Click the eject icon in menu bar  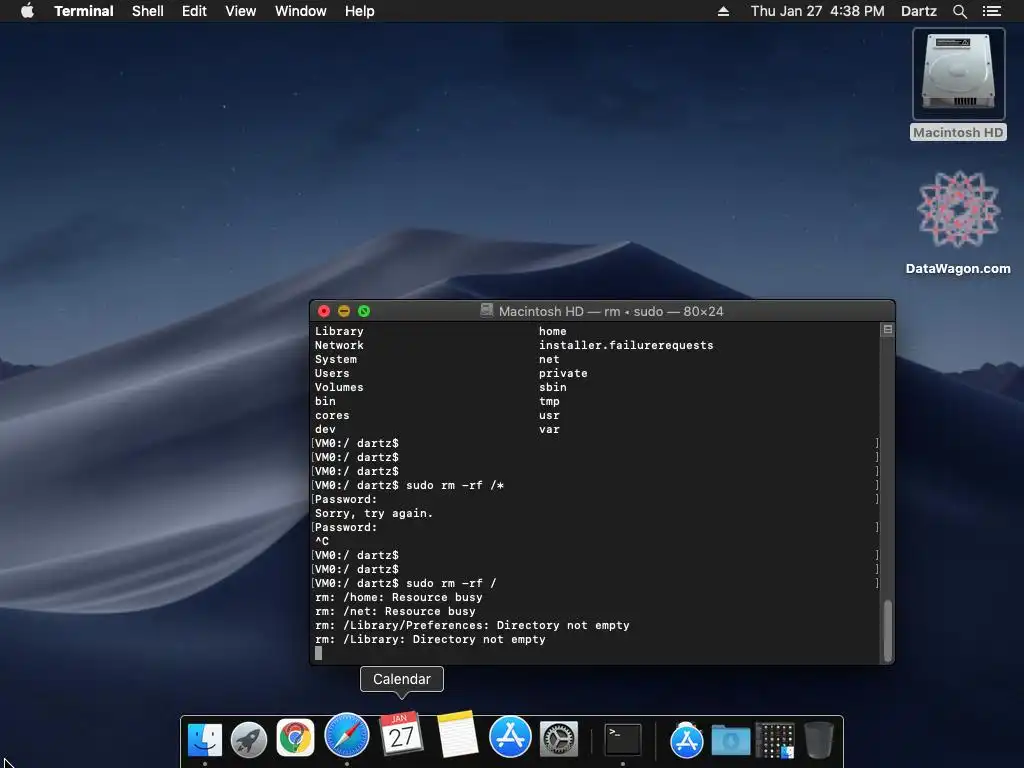pyautogui.click(x=723, y=11)
